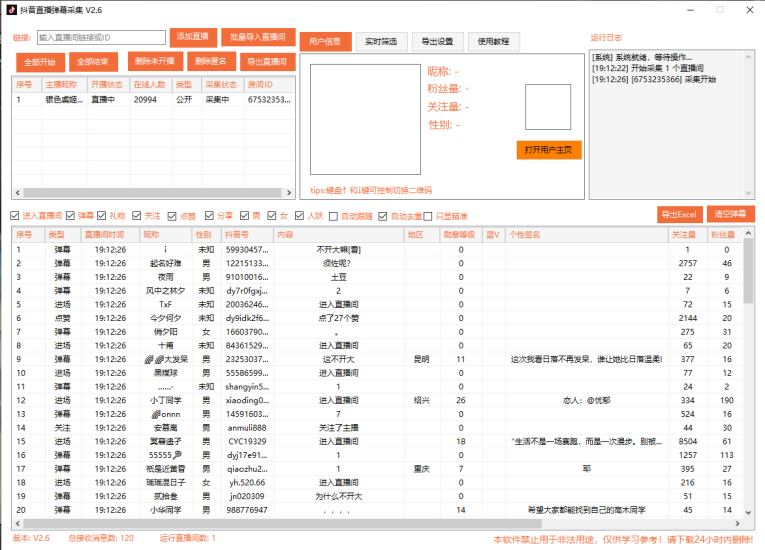Toggle the 点赞 checkbox
Viewport: 765px width, 550px height.
pos(172,216)
